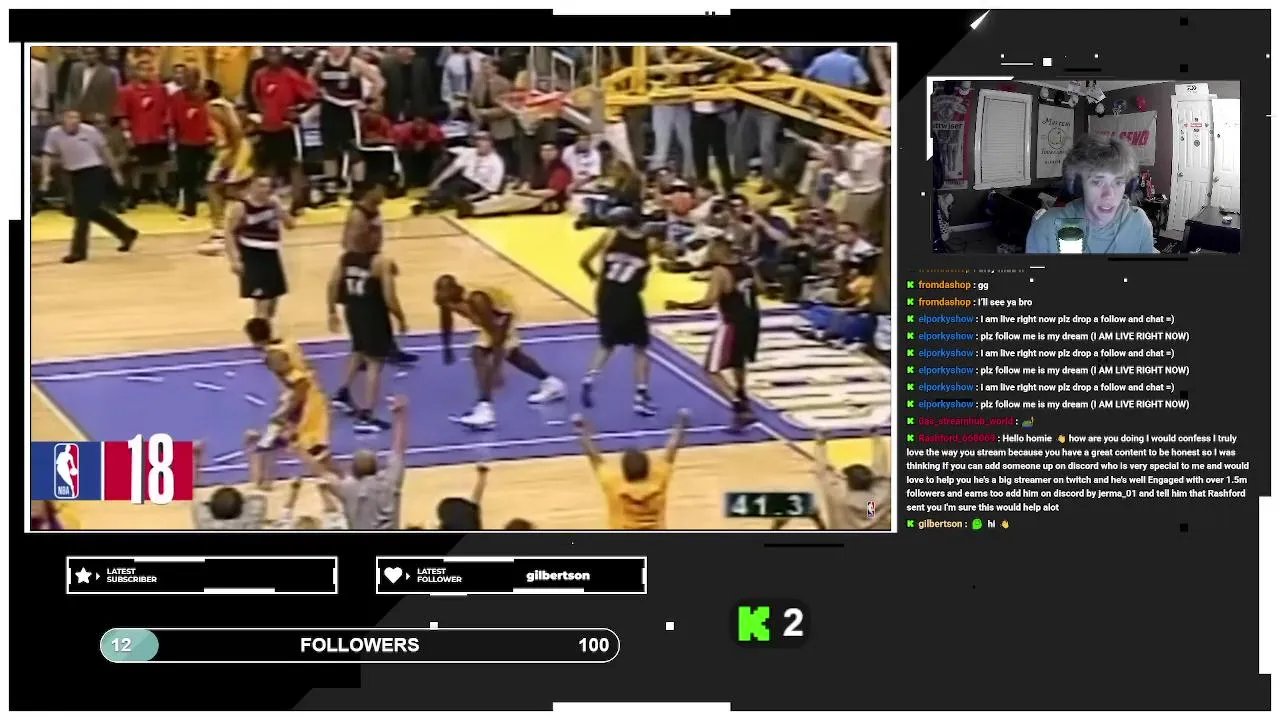This screenshot has width=1280, height=720.
Task: Click the waving hand emoji in Rashford's message
Action: pyautogui.click(x=1061, y=439)
